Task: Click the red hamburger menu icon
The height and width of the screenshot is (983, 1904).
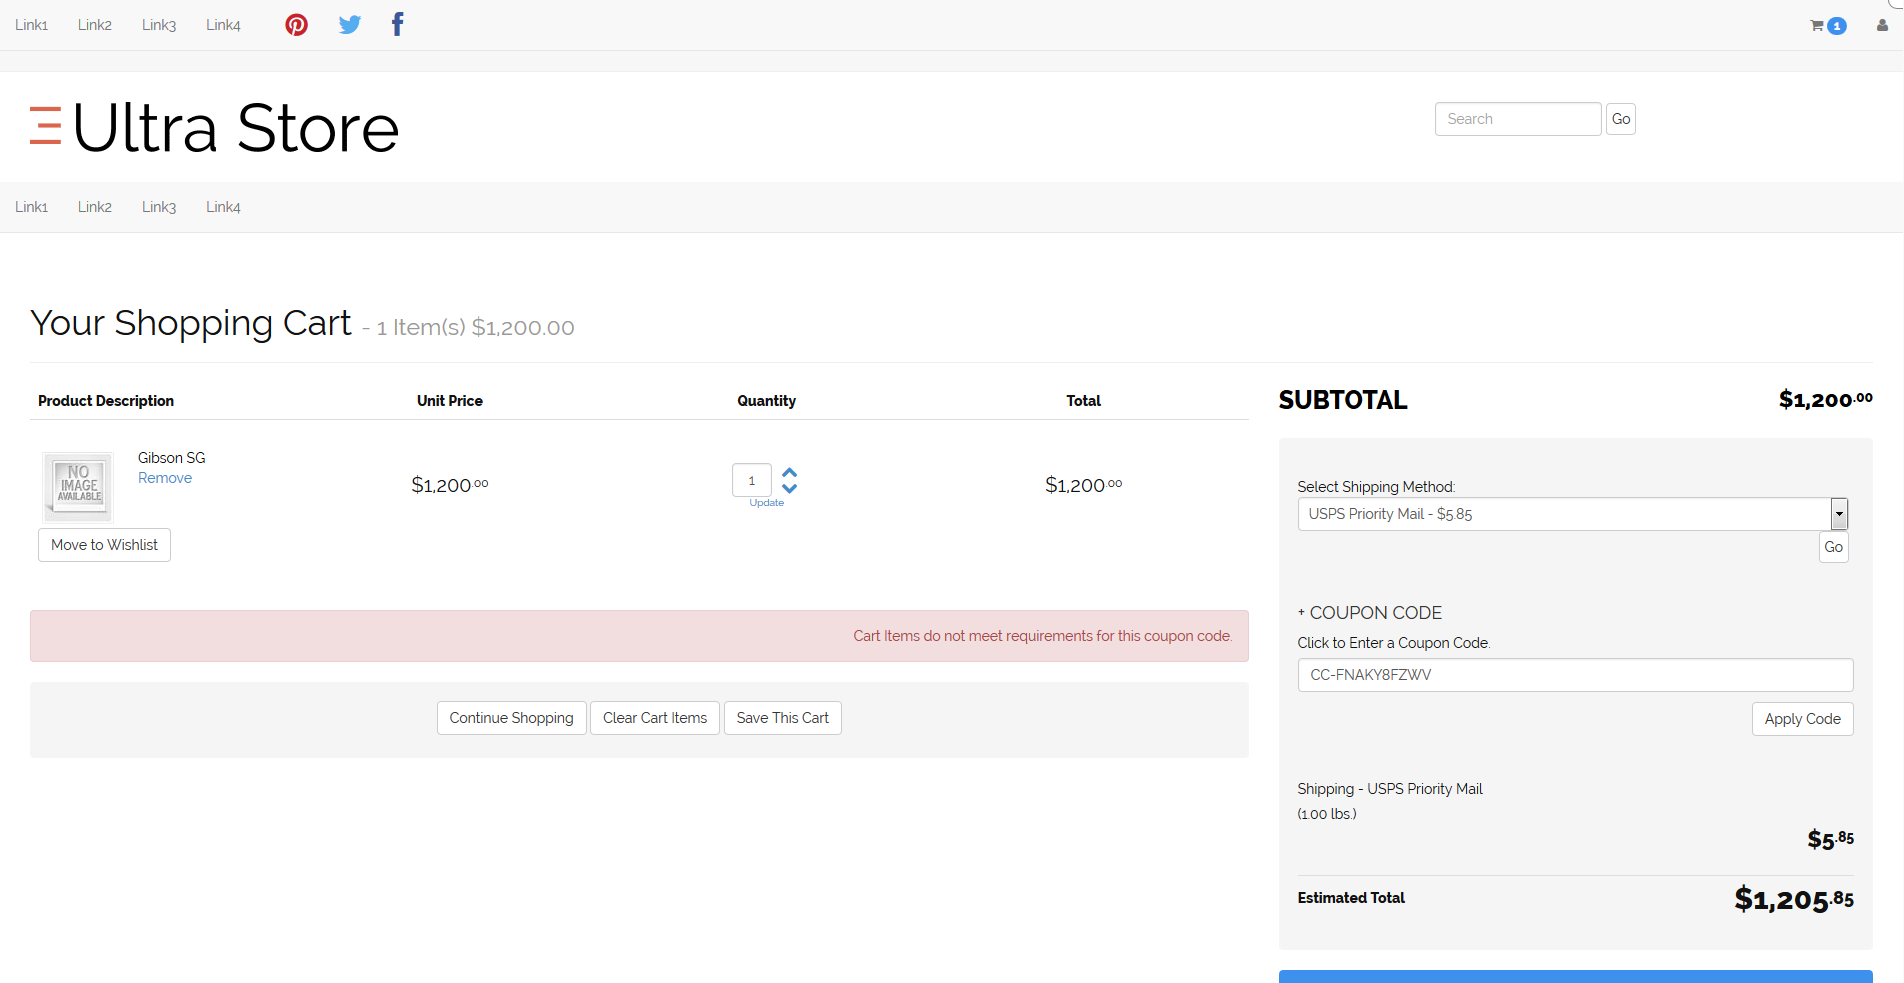Action: coord(45,126)
